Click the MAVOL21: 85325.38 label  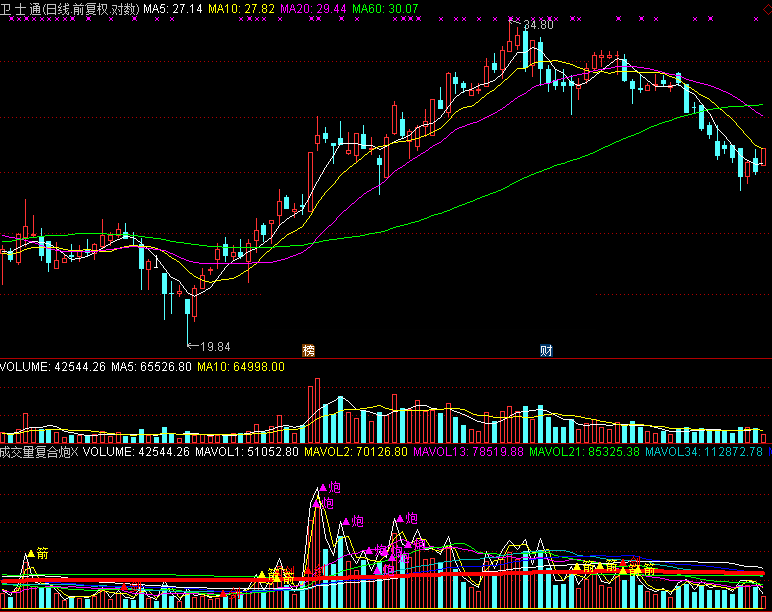coord(584,451)
